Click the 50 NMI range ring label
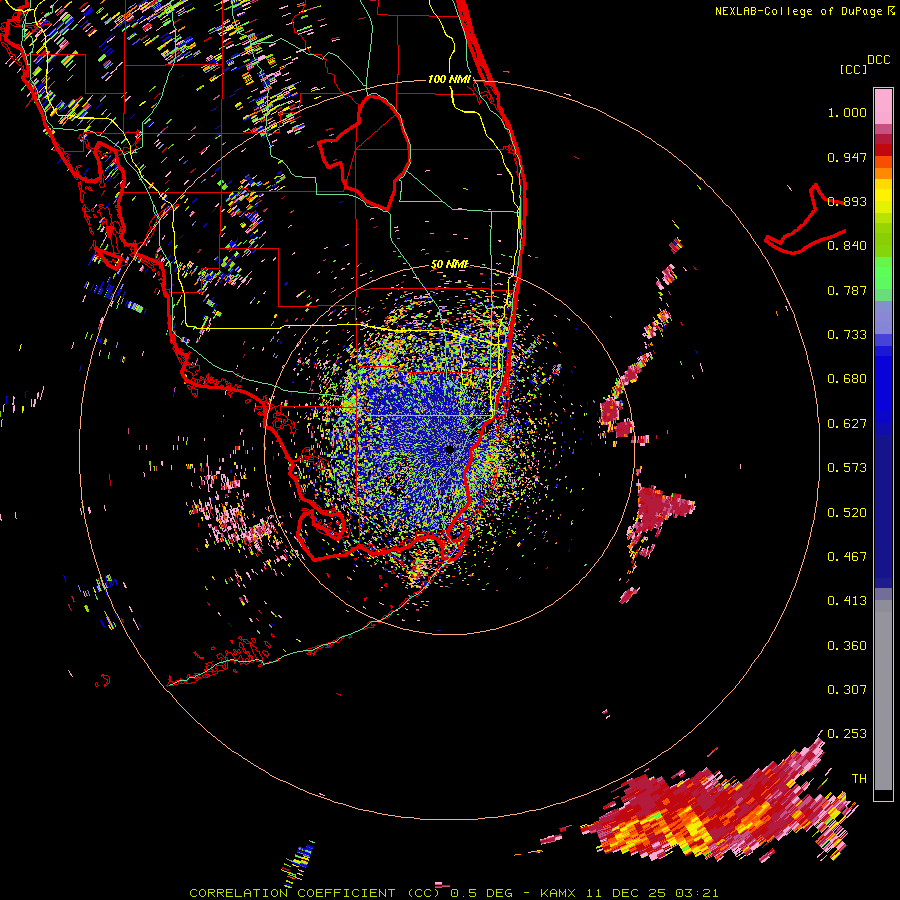Image resolution: width=900 pixels, height=900 pixels. pos(449,264)
